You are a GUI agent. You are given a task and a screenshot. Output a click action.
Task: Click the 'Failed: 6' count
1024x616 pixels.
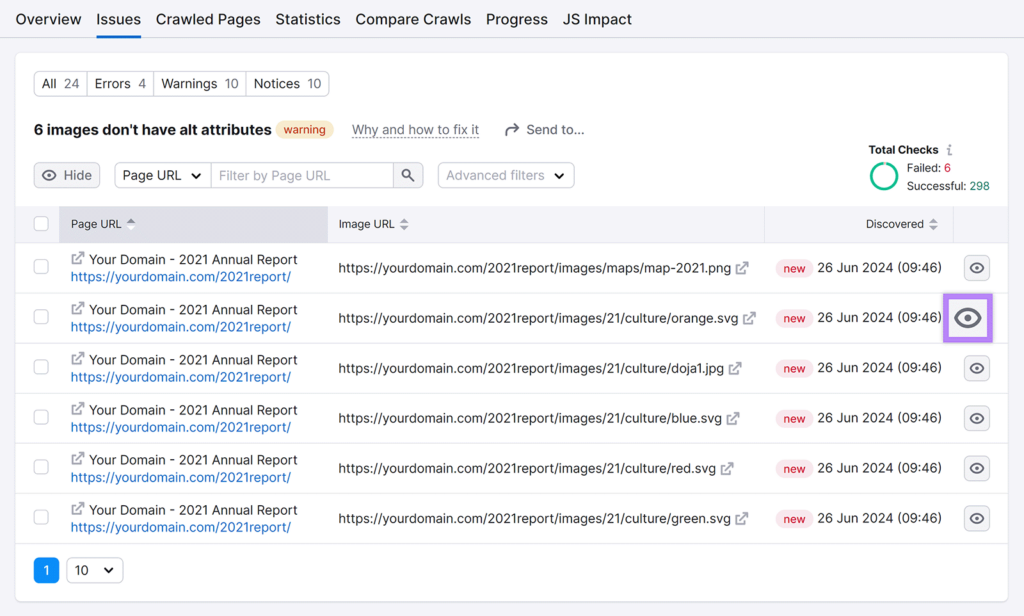(x=928, y=168)
